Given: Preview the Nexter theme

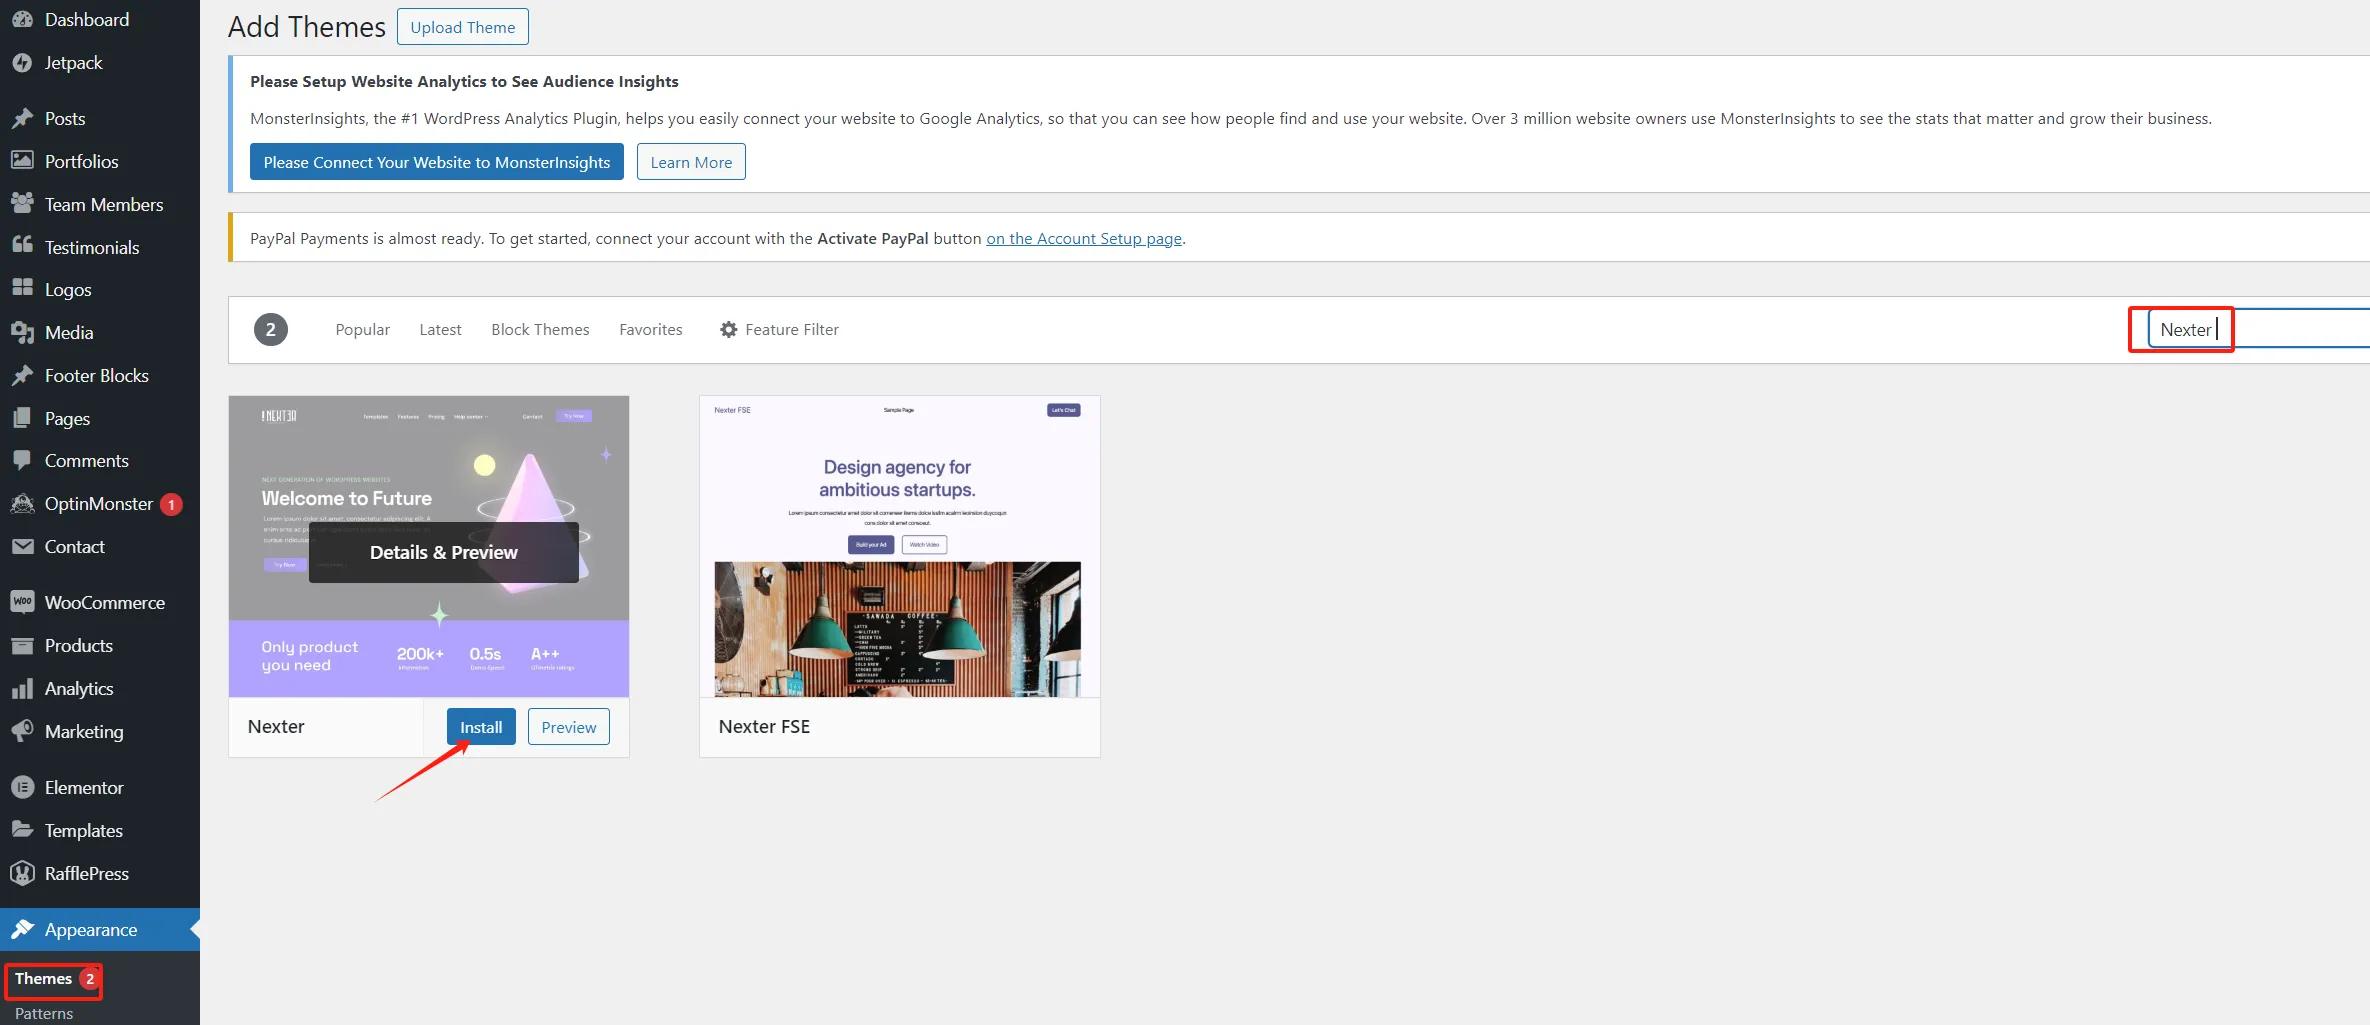Looking at the screenshot, I should pyautogui.click(x=569, y=727).
